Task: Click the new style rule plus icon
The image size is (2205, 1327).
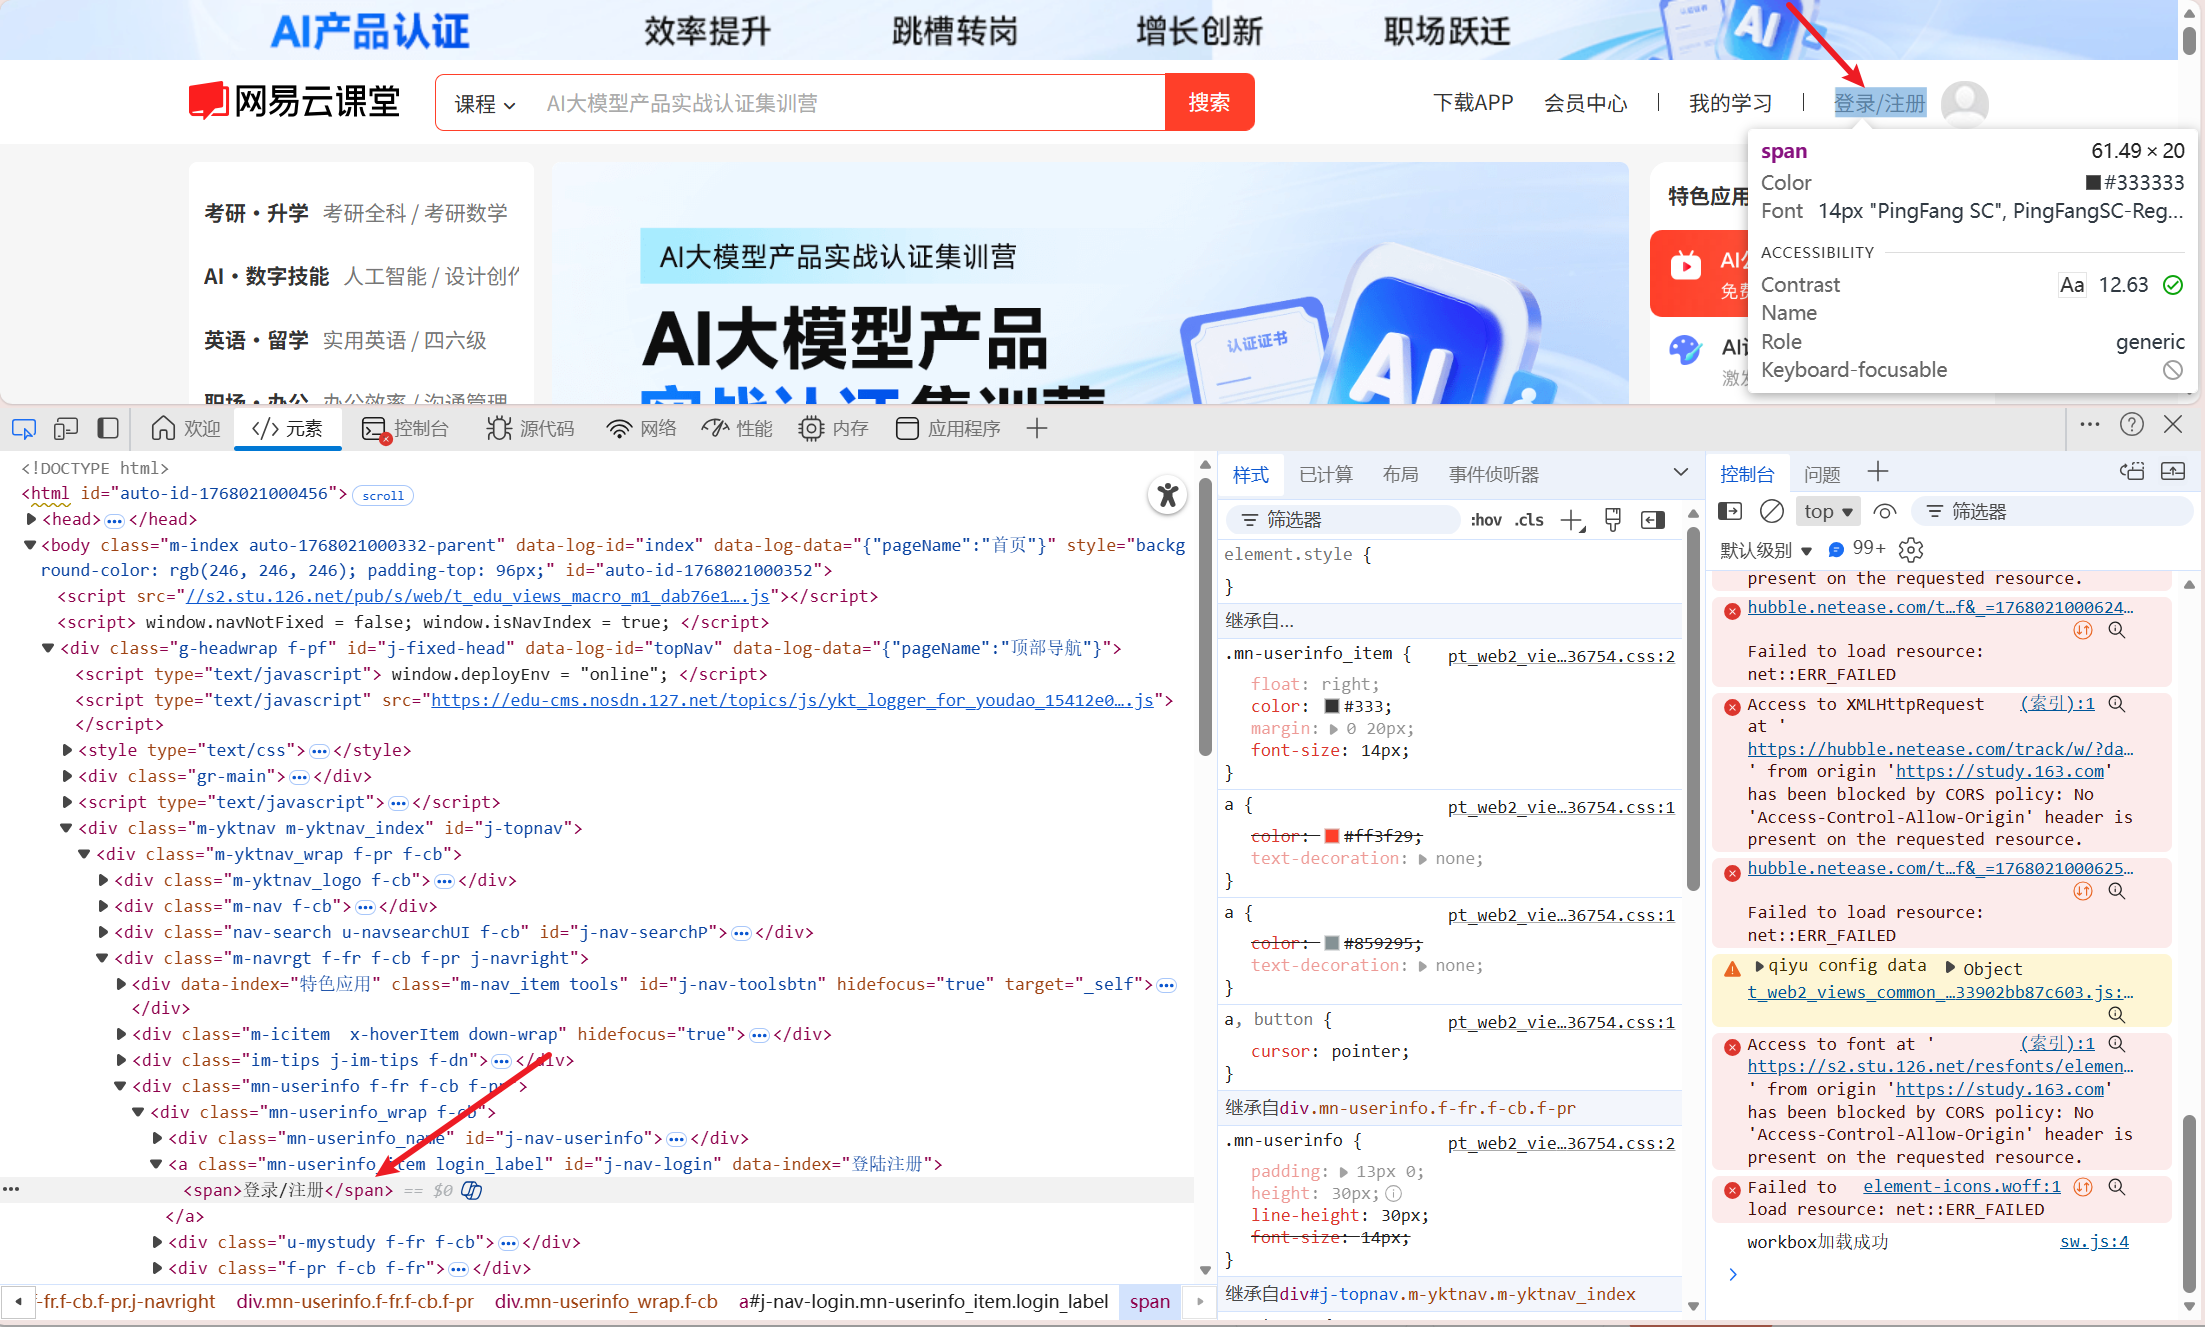Action: tap(1572, 520)
